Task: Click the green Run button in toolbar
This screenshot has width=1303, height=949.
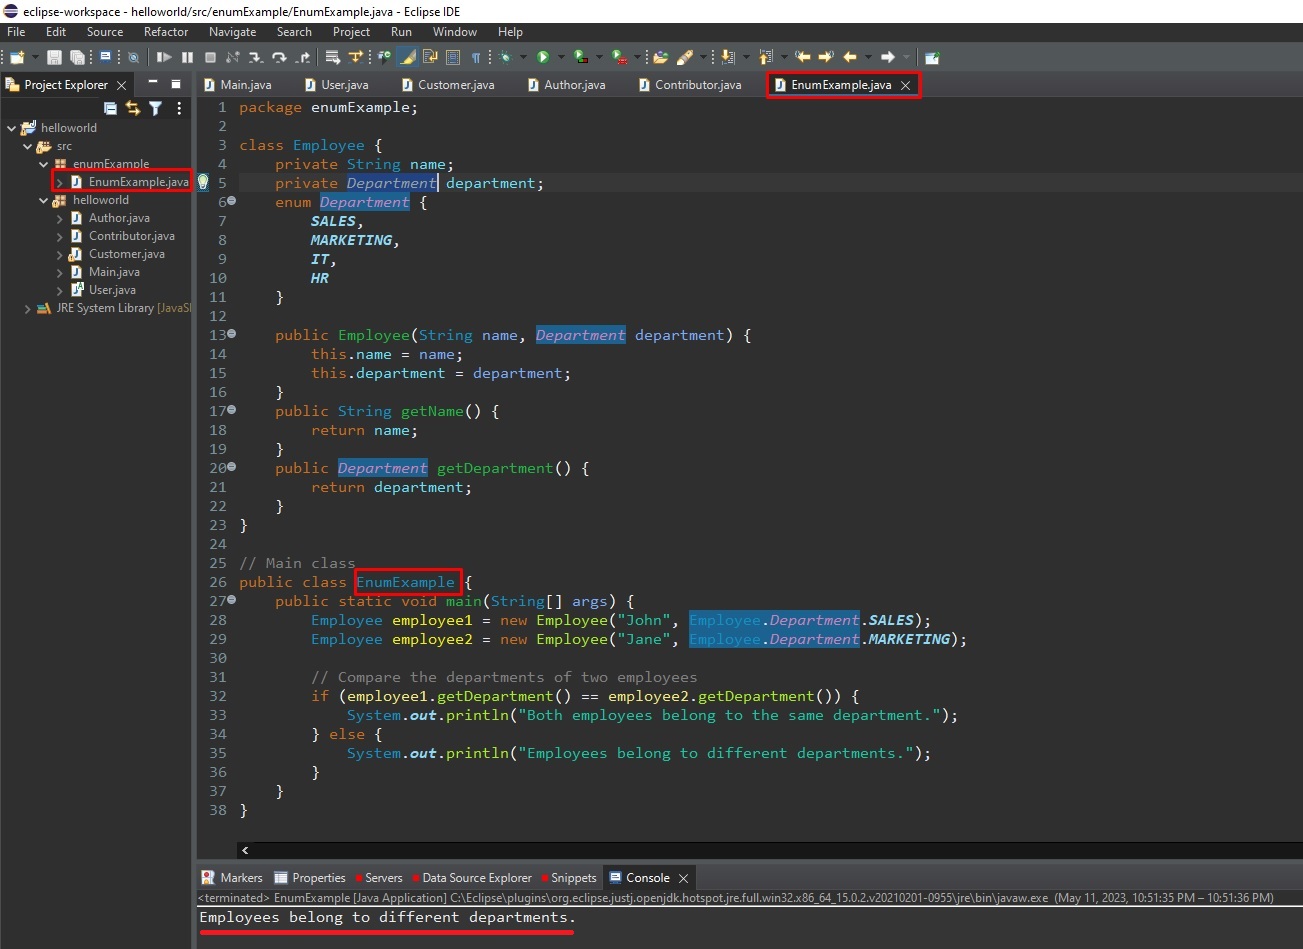Action: [x=543, y=58]
